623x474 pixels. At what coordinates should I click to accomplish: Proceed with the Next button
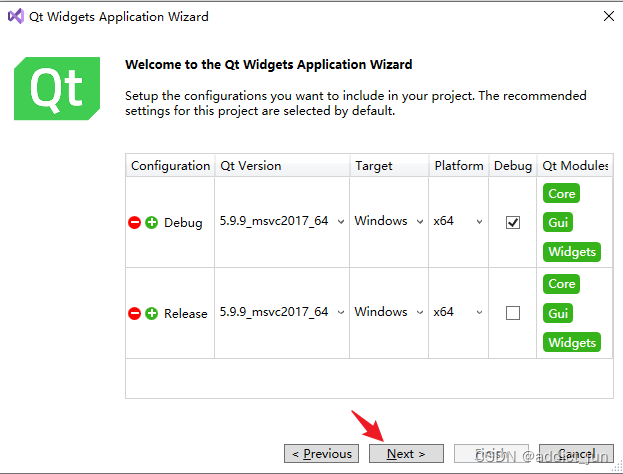(x=406, y=453)
